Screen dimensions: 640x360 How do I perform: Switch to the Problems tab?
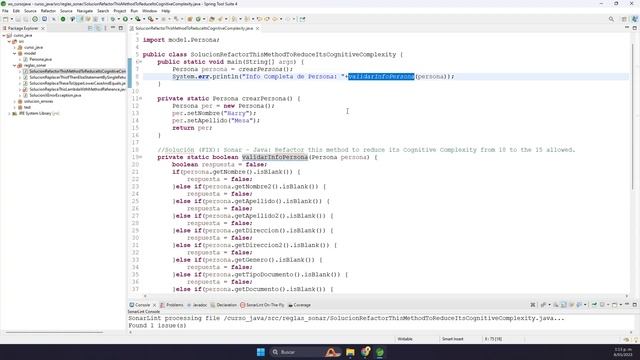point(172,305)
